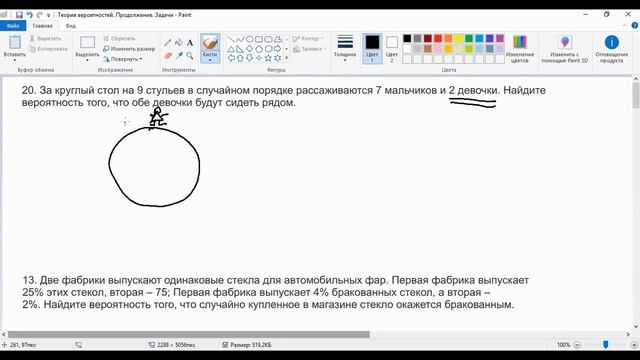Choose the up arrow shape

240,58
